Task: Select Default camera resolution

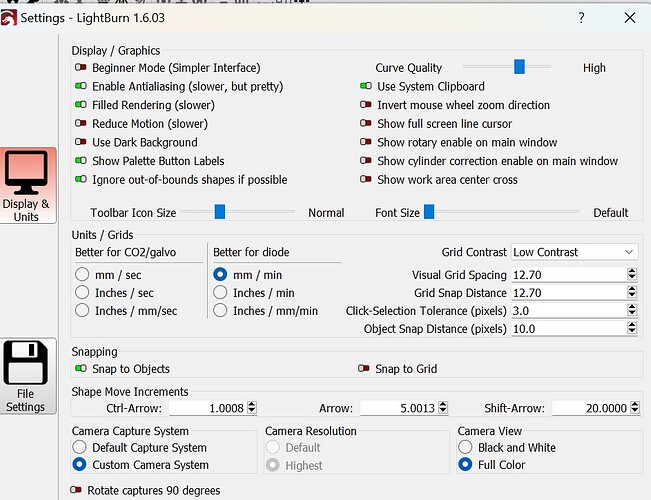Action: (x=273, y=447)
